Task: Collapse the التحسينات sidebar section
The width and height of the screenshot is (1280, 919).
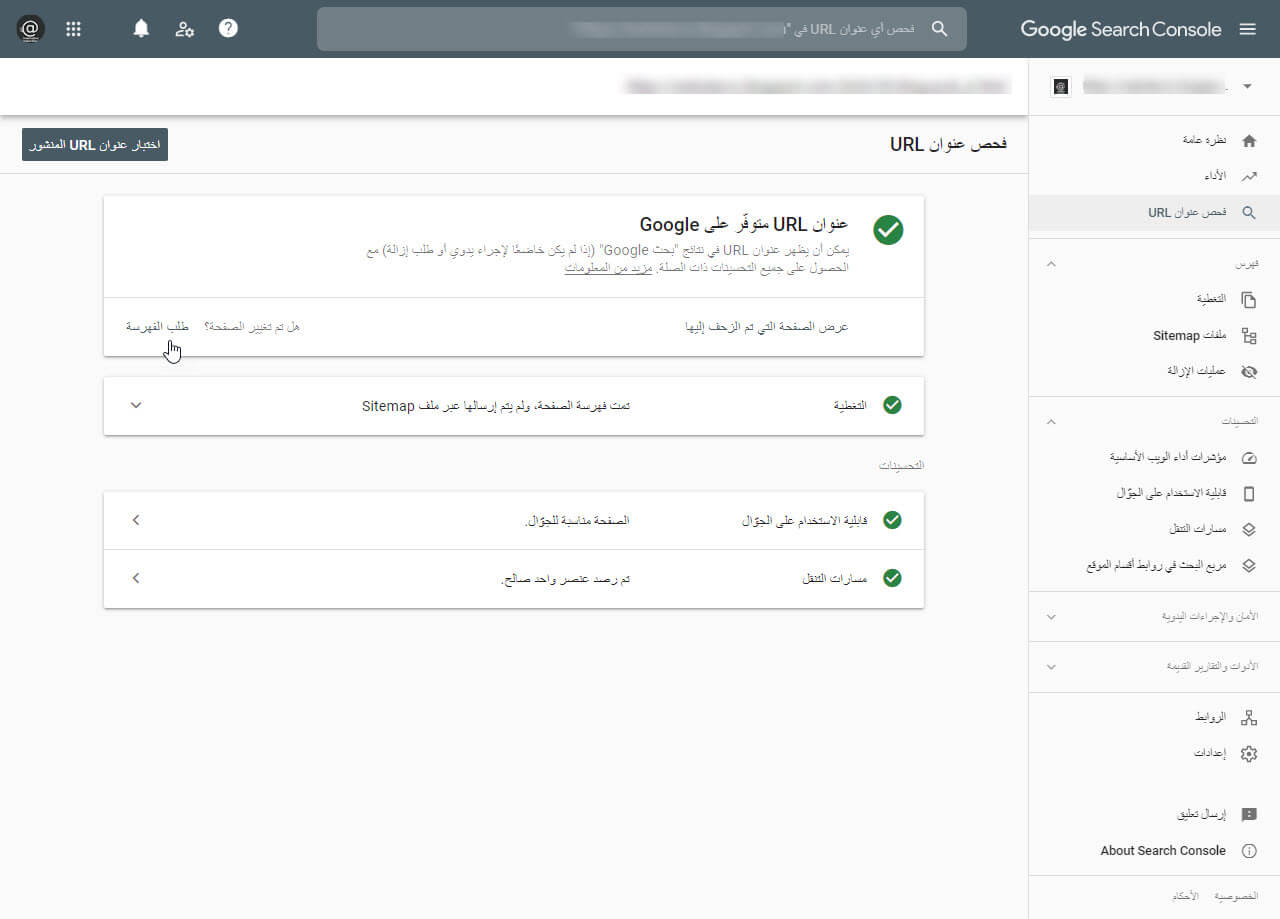Action: click(x=1050, y=422)
